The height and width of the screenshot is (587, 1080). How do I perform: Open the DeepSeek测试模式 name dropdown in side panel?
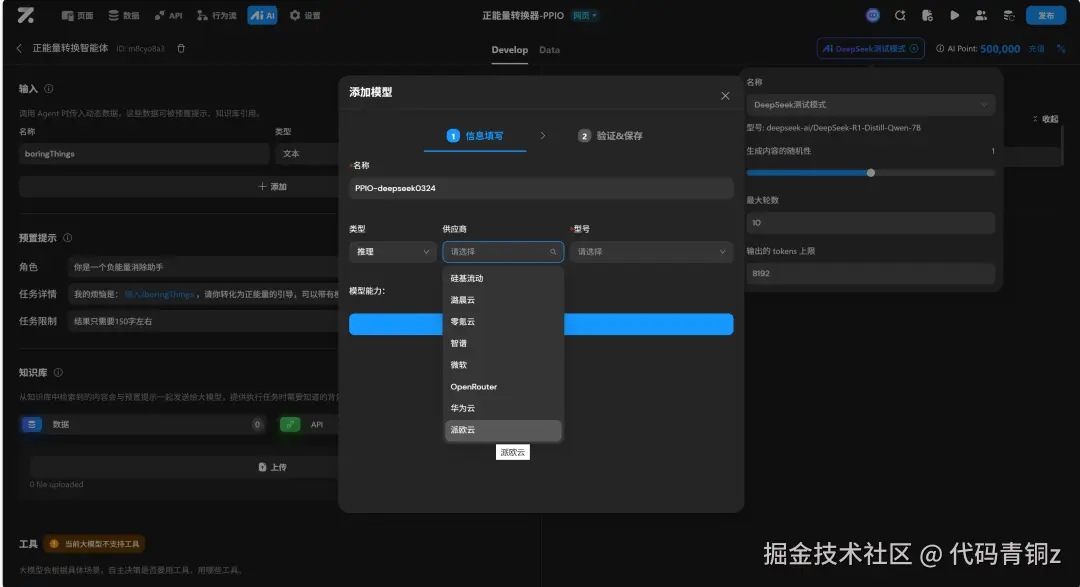coord(871,105)
